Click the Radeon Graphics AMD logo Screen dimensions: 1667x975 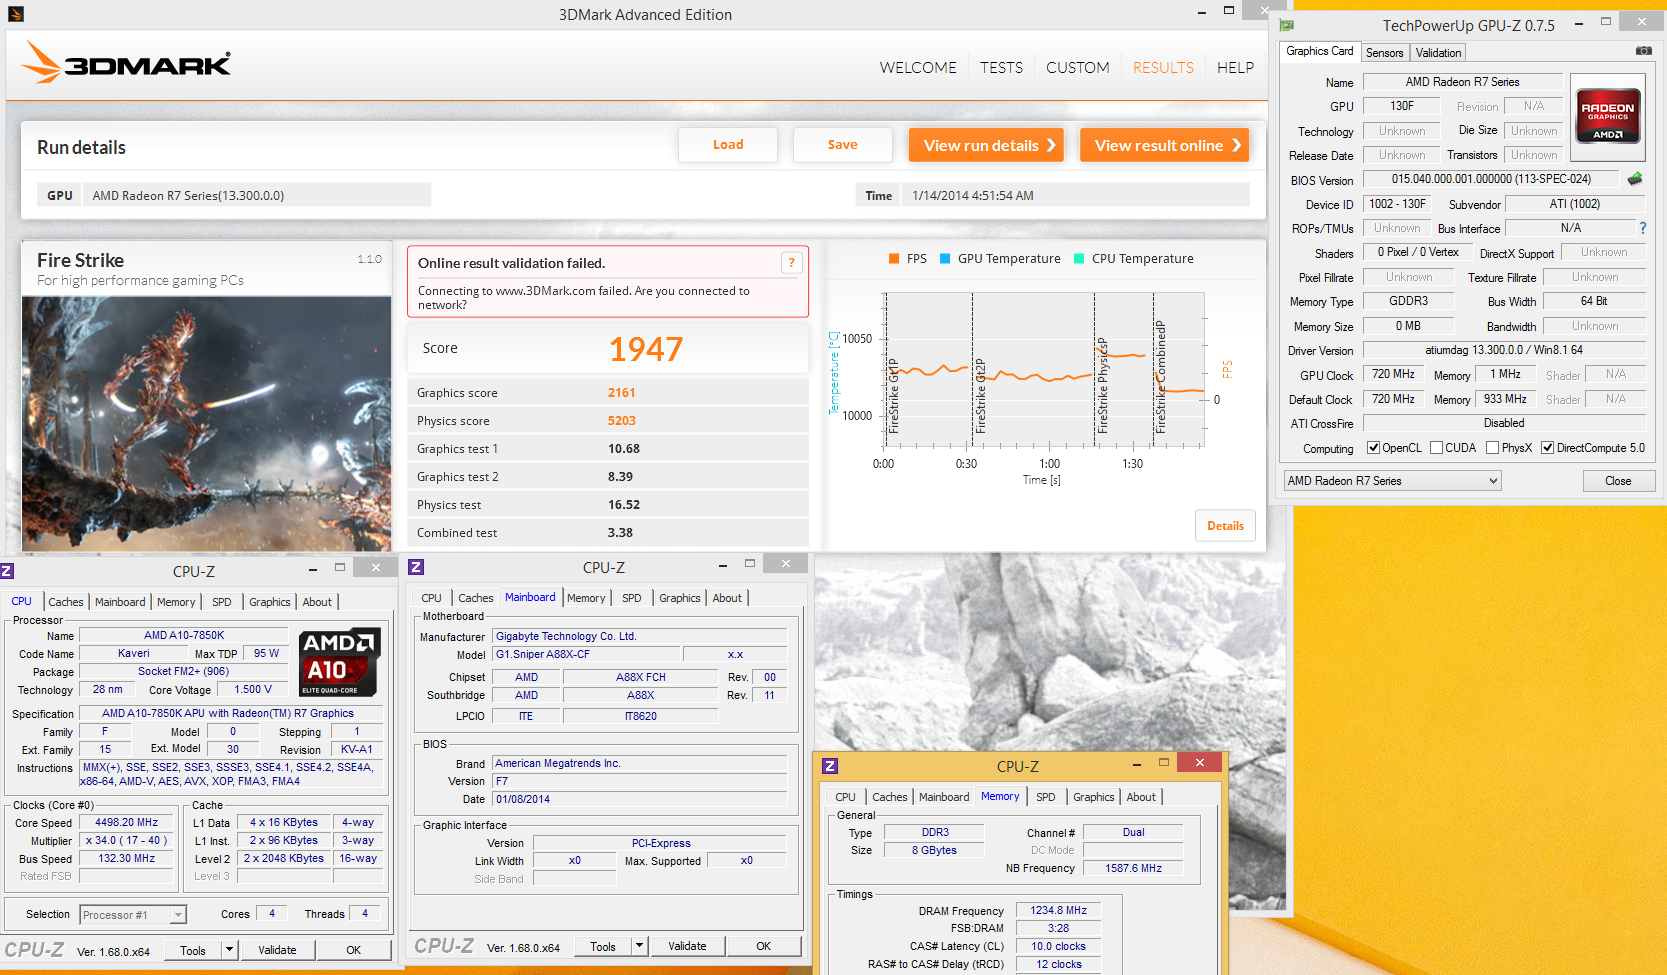(1607, 118)
